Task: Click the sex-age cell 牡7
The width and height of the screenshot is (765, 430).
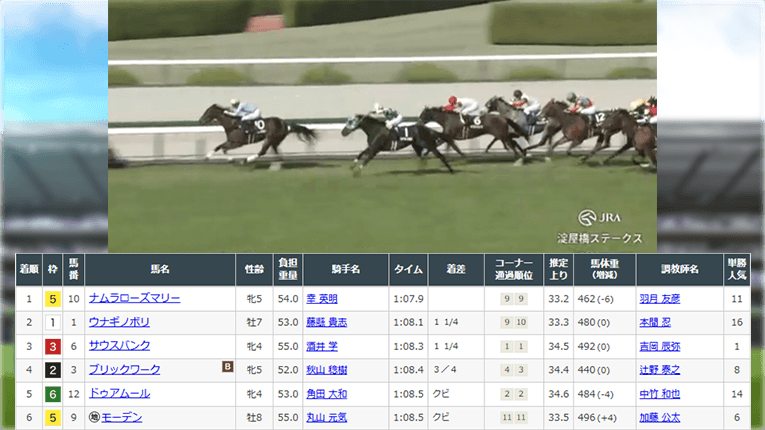Action: click(254, 322)
